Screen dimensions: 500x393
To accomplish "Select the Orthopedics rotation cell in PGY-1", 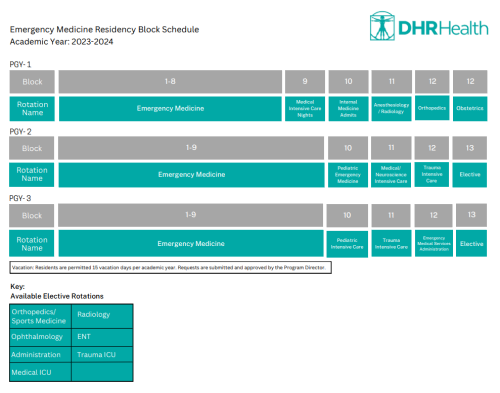I will coord(432,108).
